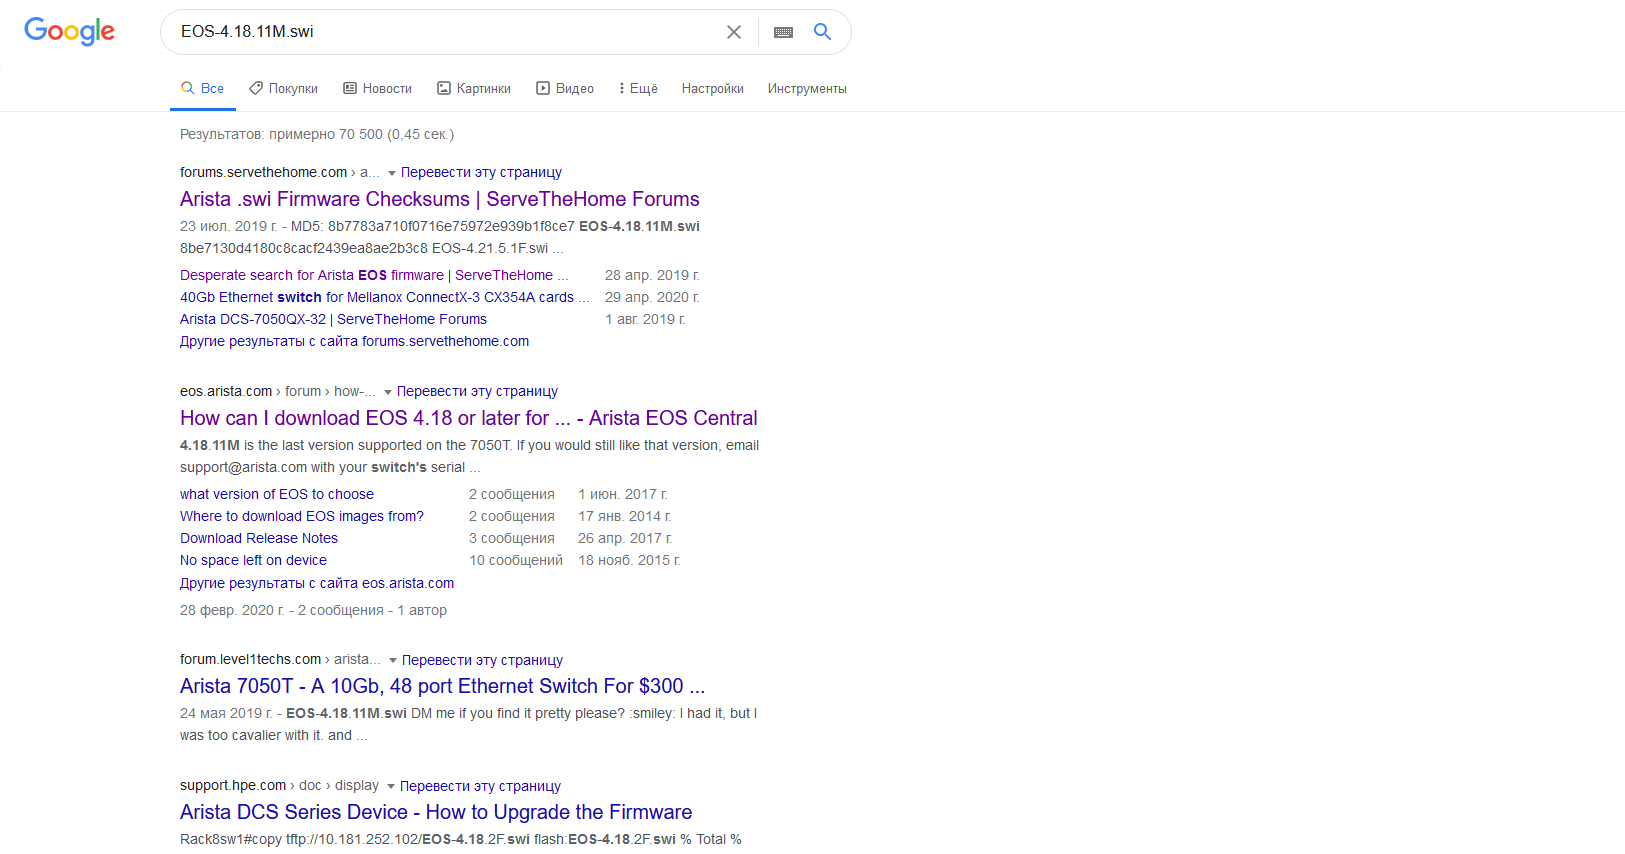Expand the Ещё menu

[638, 88]
